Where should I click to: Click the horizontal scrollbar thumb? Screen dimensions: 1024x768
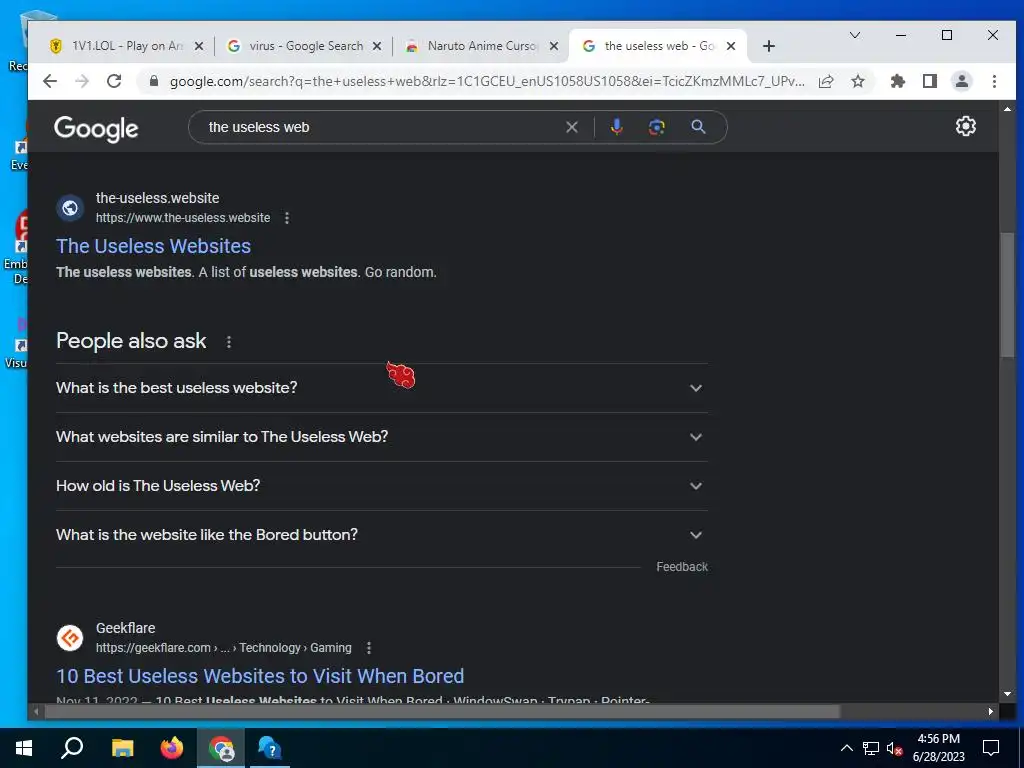(x=441, y=711)
